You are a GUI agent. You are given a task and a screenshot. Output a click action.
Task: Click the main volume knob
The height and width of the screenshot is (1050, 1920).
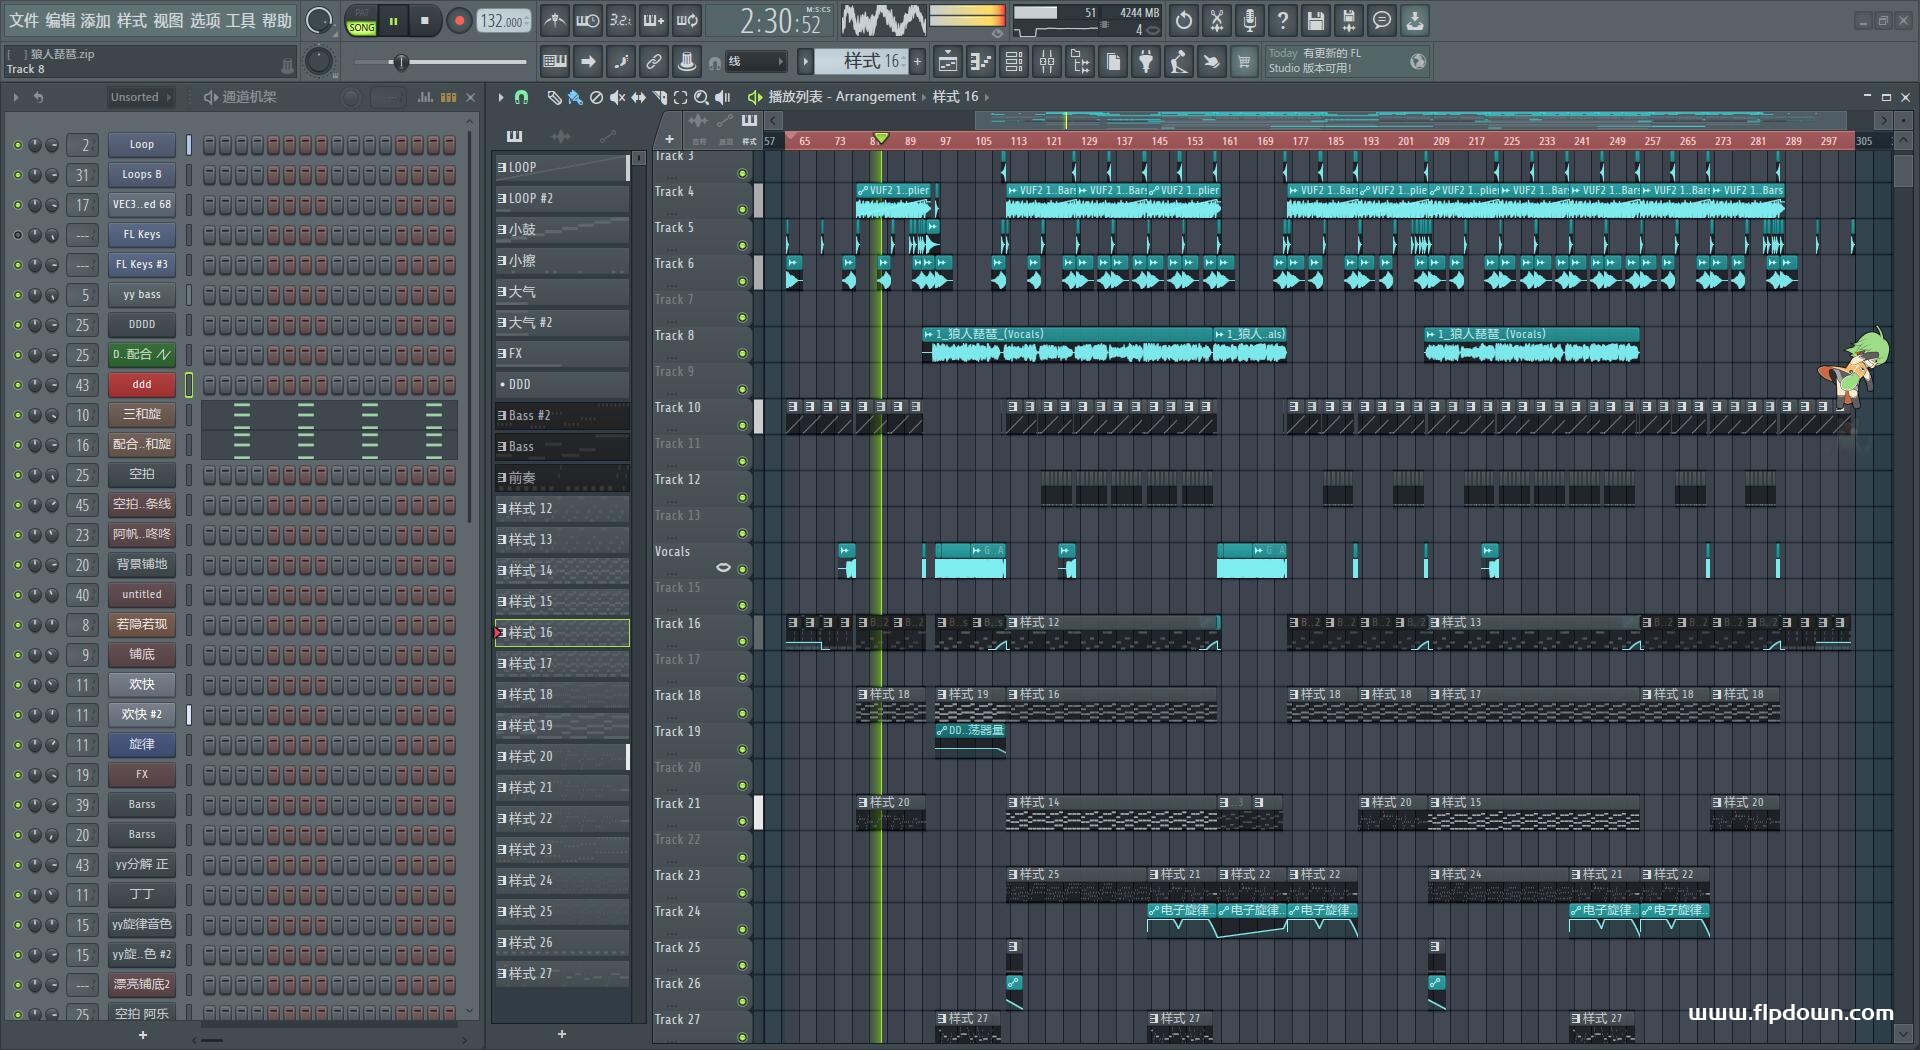coord(319,20)
